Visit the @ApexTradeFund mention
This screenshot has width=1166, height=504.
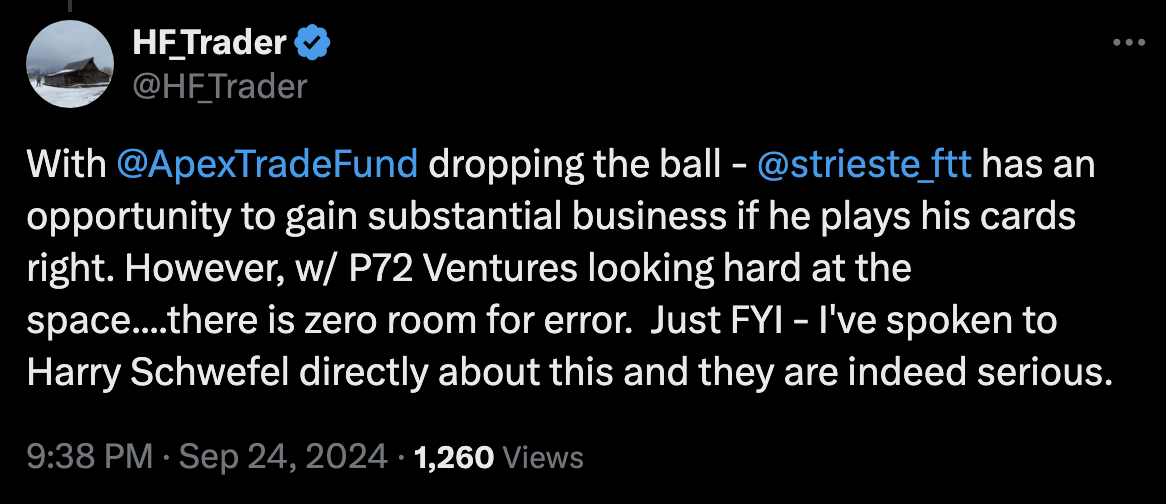[268, 165]
